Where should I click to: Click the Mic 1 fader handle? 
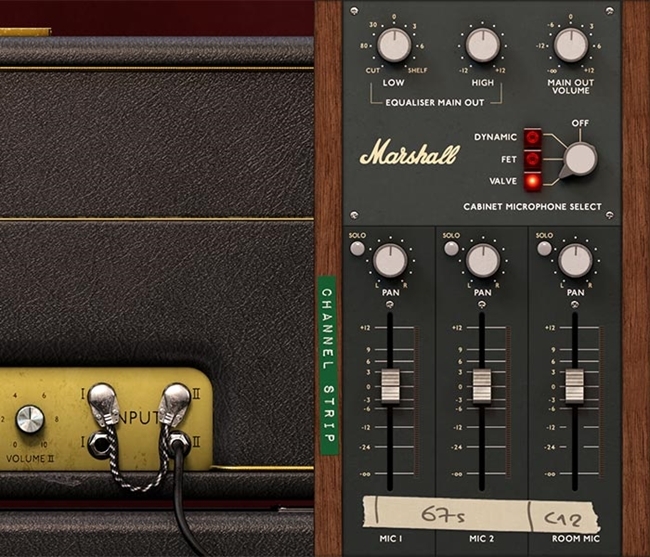(x=390, y=386)
